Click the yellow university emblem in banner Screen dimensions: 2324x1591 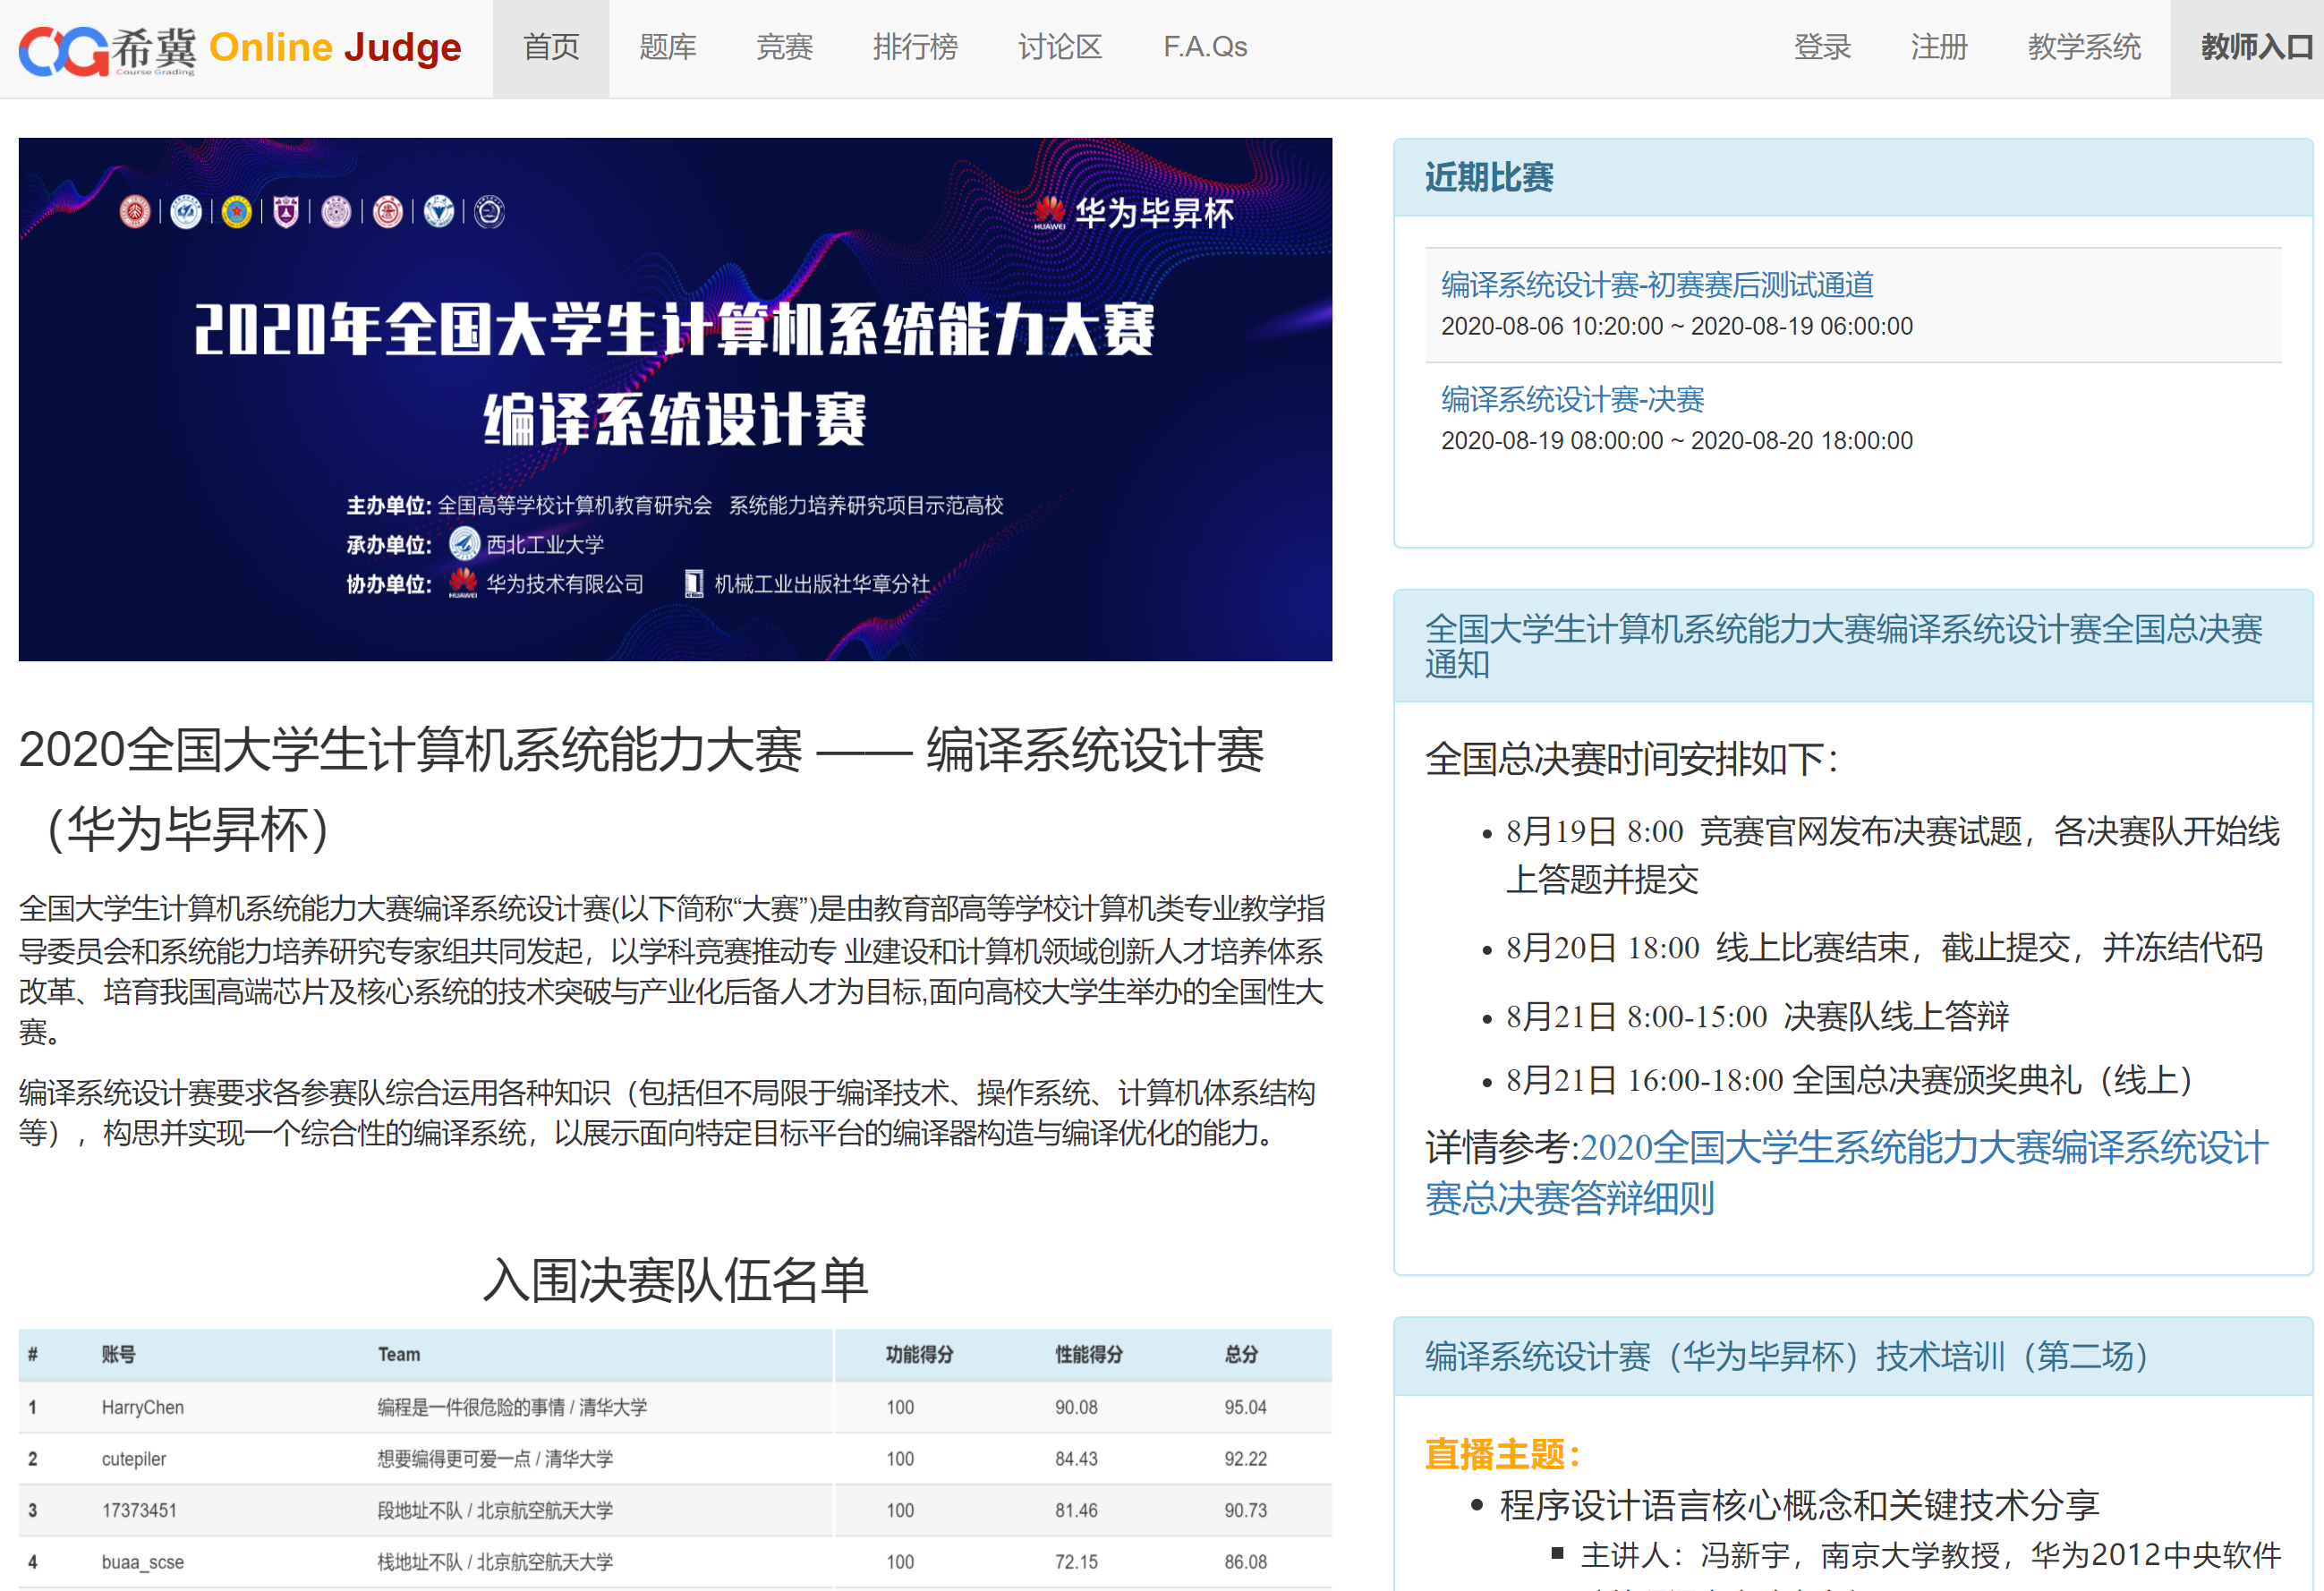236,212
